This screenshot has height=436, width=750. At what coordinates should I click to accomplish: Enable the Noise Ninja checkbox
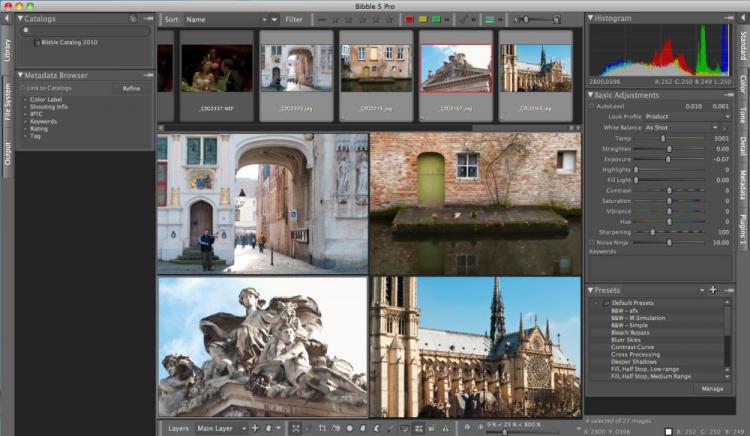tap(592, 242)
